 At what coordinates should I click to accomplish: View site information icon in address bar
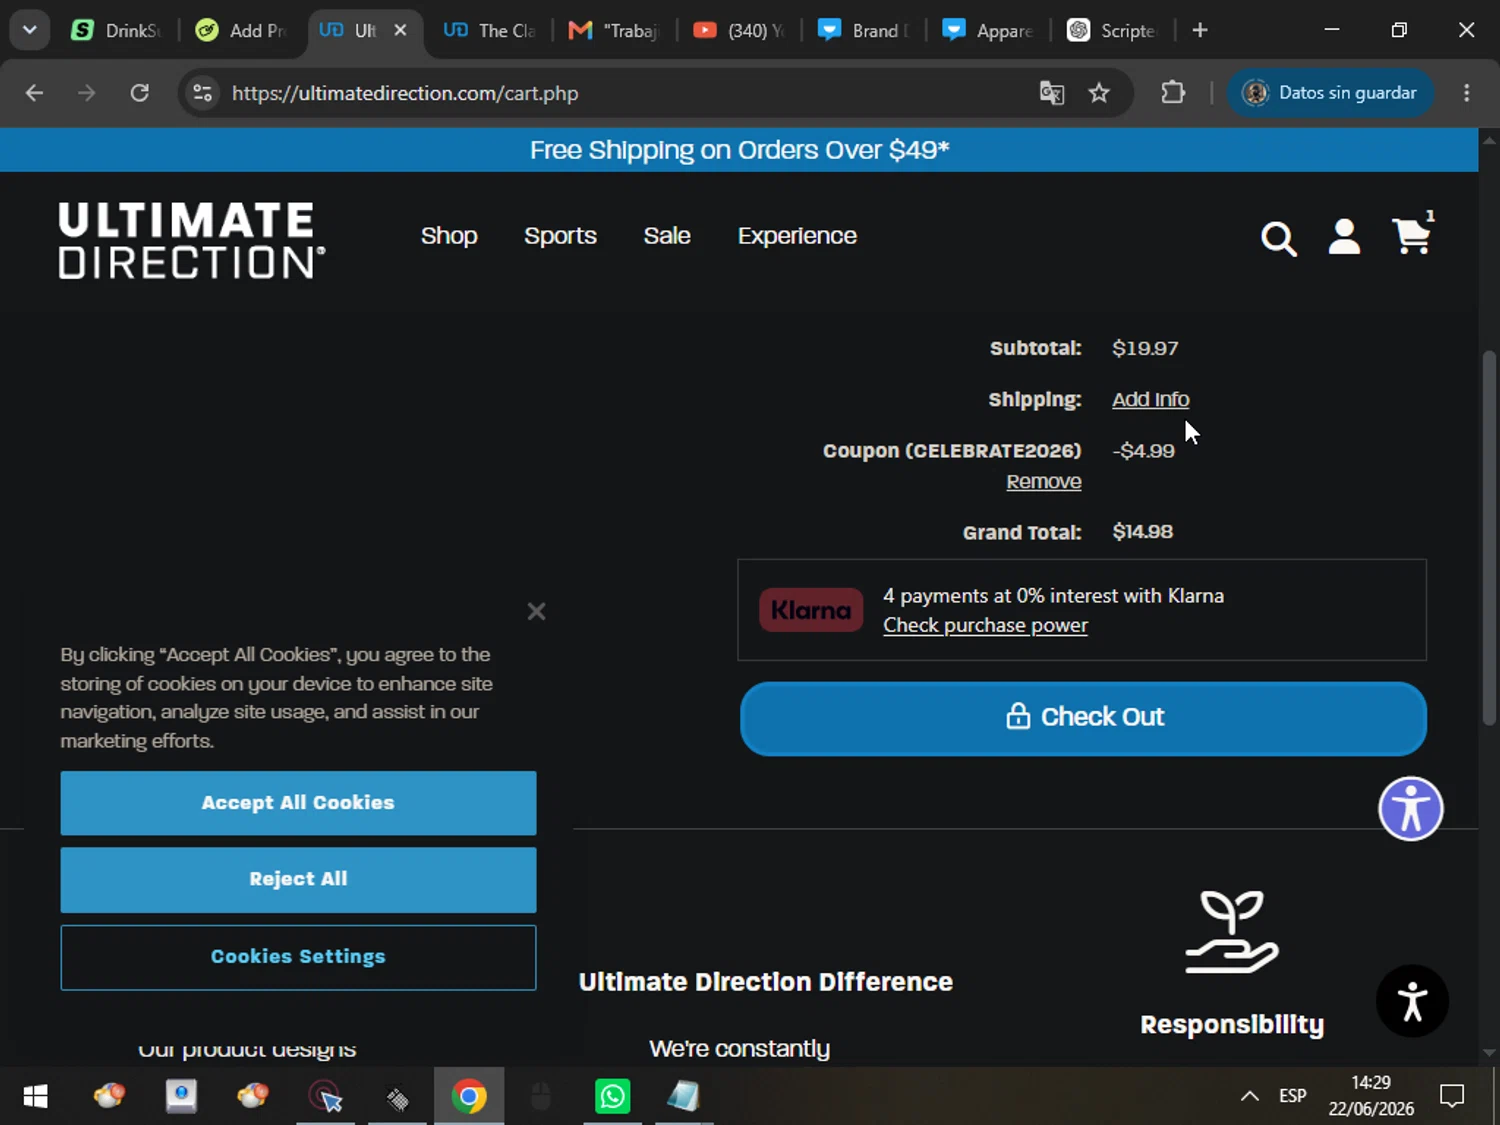coord(202,93)
